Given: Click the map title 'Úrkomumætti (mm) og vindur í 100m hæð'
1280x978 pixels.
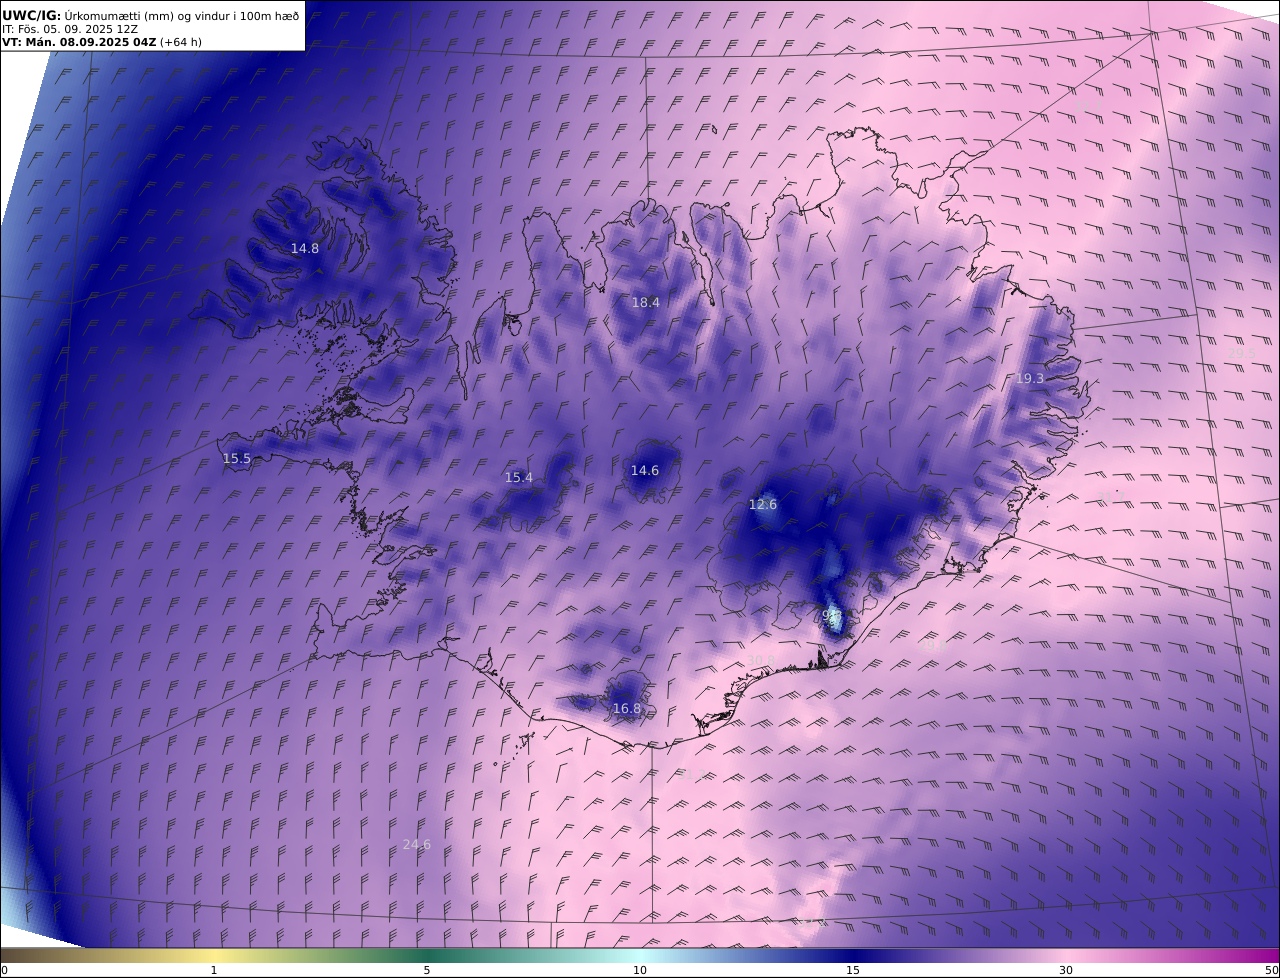Looking at the screenshot, I should (181, 15).
